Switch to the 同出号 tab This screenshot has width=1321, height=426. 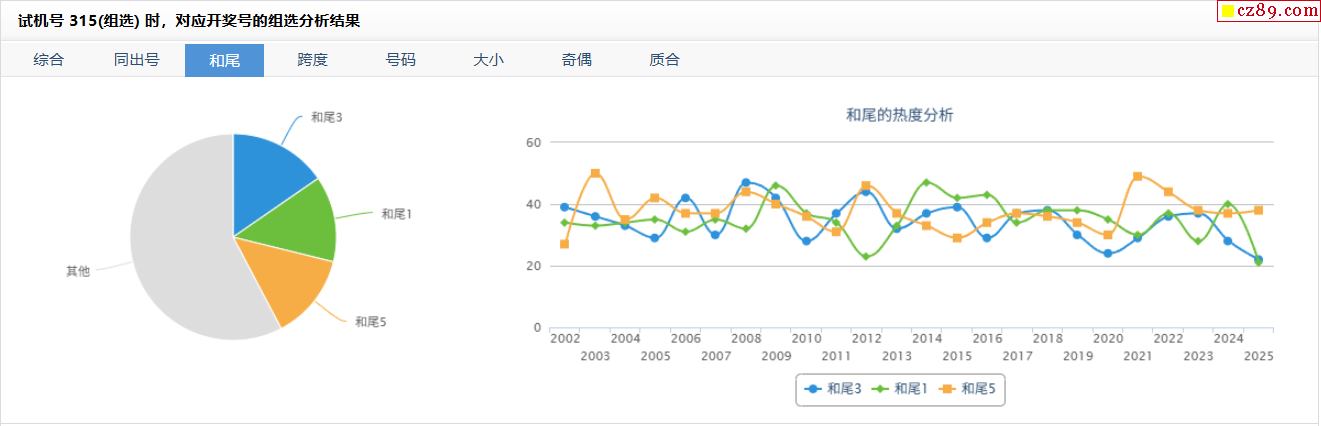(136, 60)
